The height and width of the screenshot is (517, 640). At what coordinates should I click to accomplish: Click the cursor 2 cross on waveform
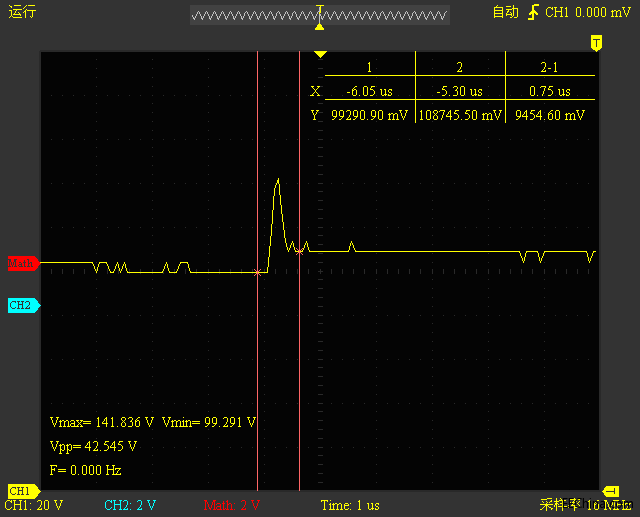(x=300, y=252)
